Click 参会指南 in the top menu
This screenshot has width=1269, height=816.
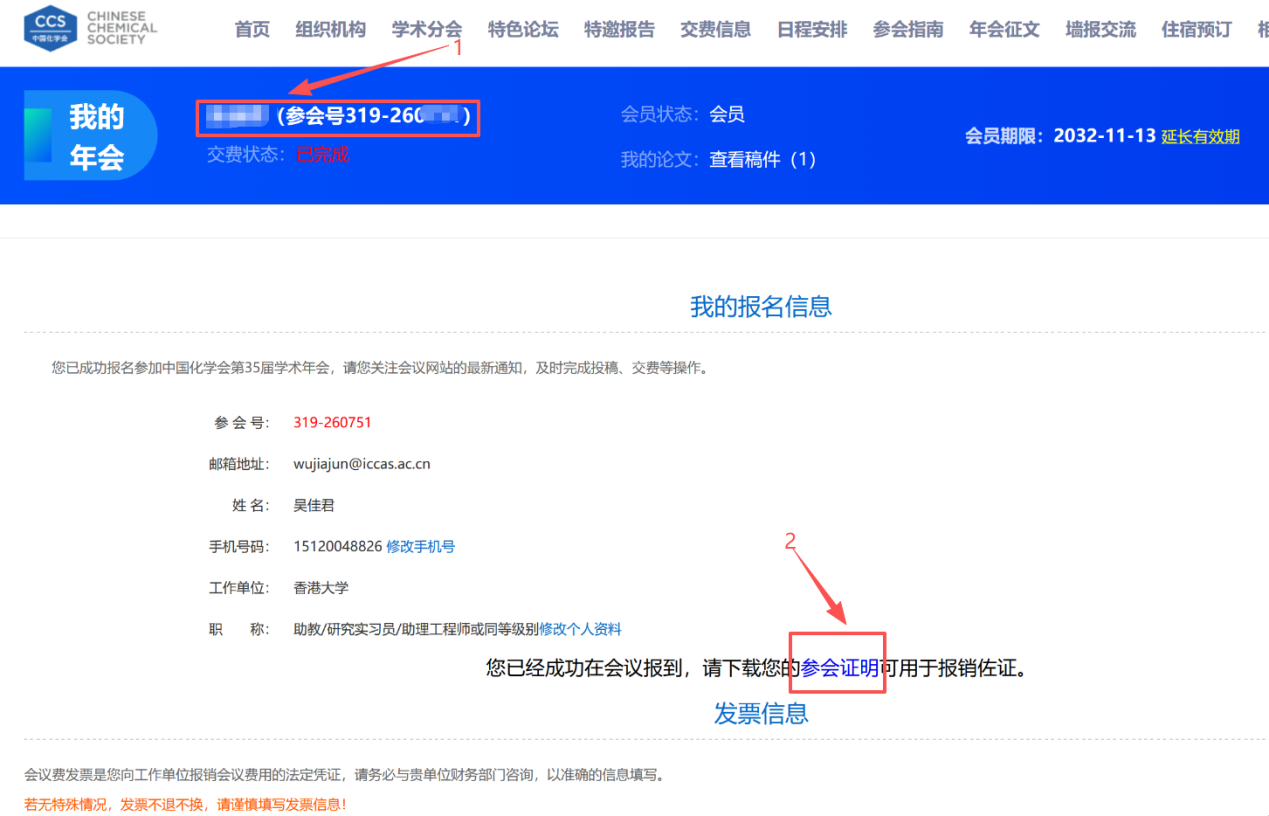click(x=908, y=30)
